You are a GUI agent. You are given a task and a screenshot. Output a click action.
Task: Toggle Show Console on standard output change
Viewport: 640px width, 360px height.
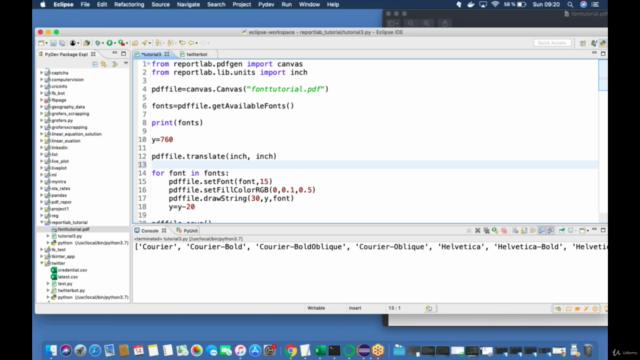click(542, 231)
